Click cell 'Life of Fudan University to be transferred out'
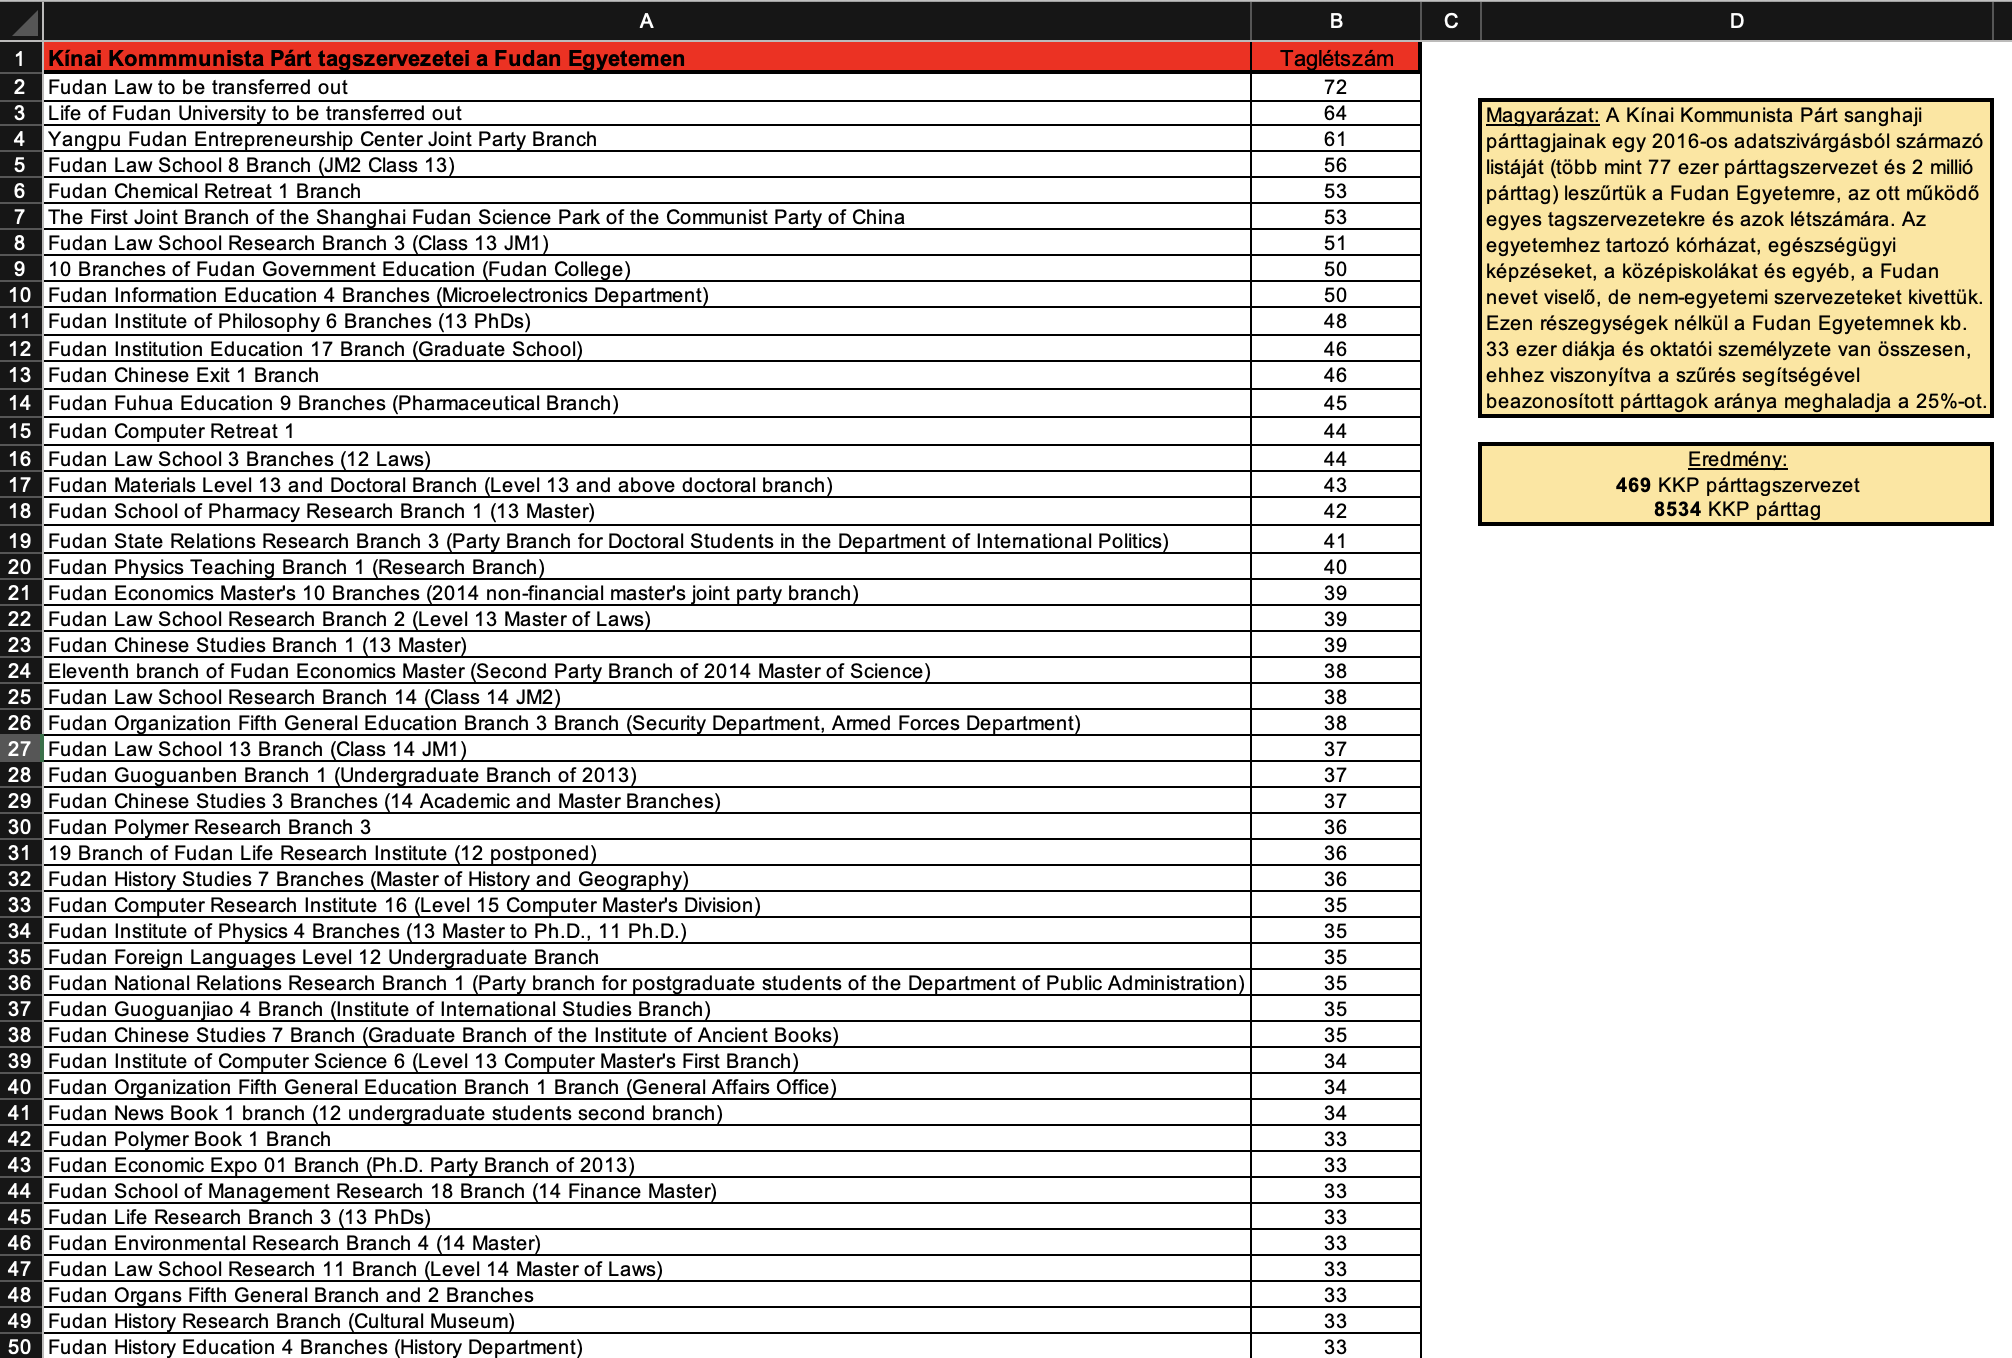Screen dimensions: 2012x1358 click(647, 113)
